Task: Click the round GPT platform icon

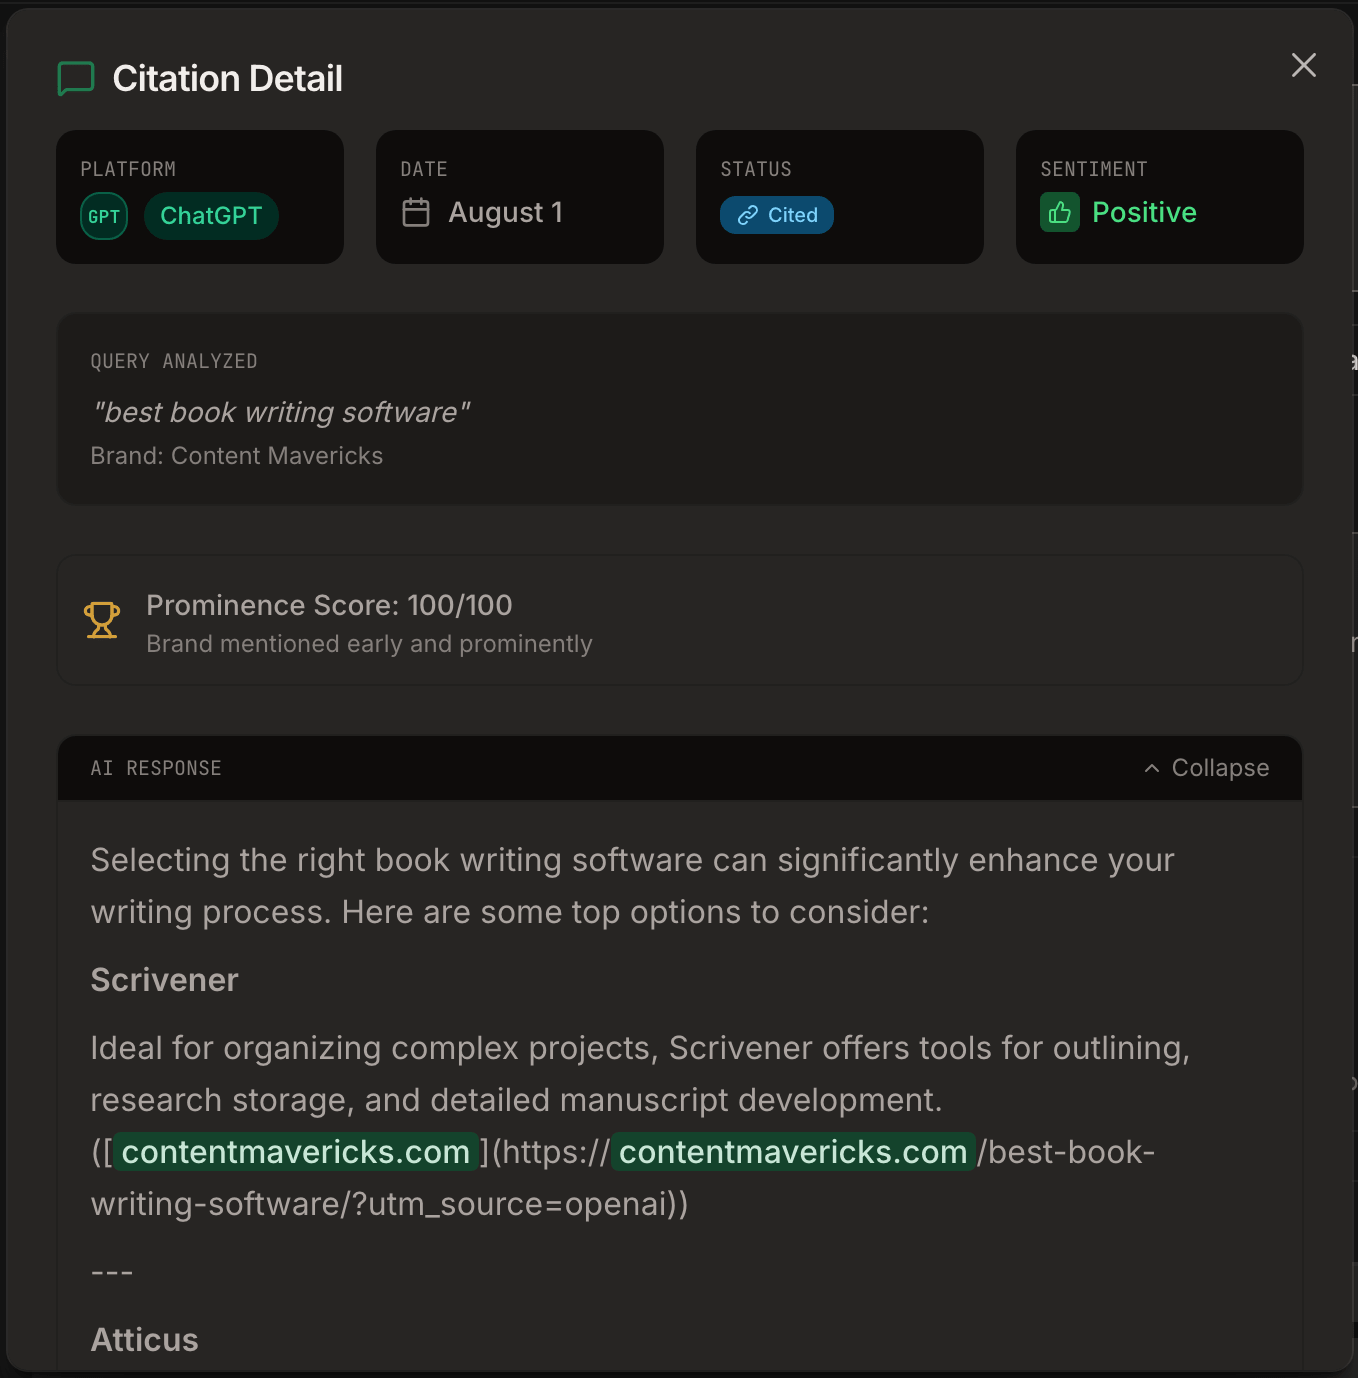Action: 104,216
